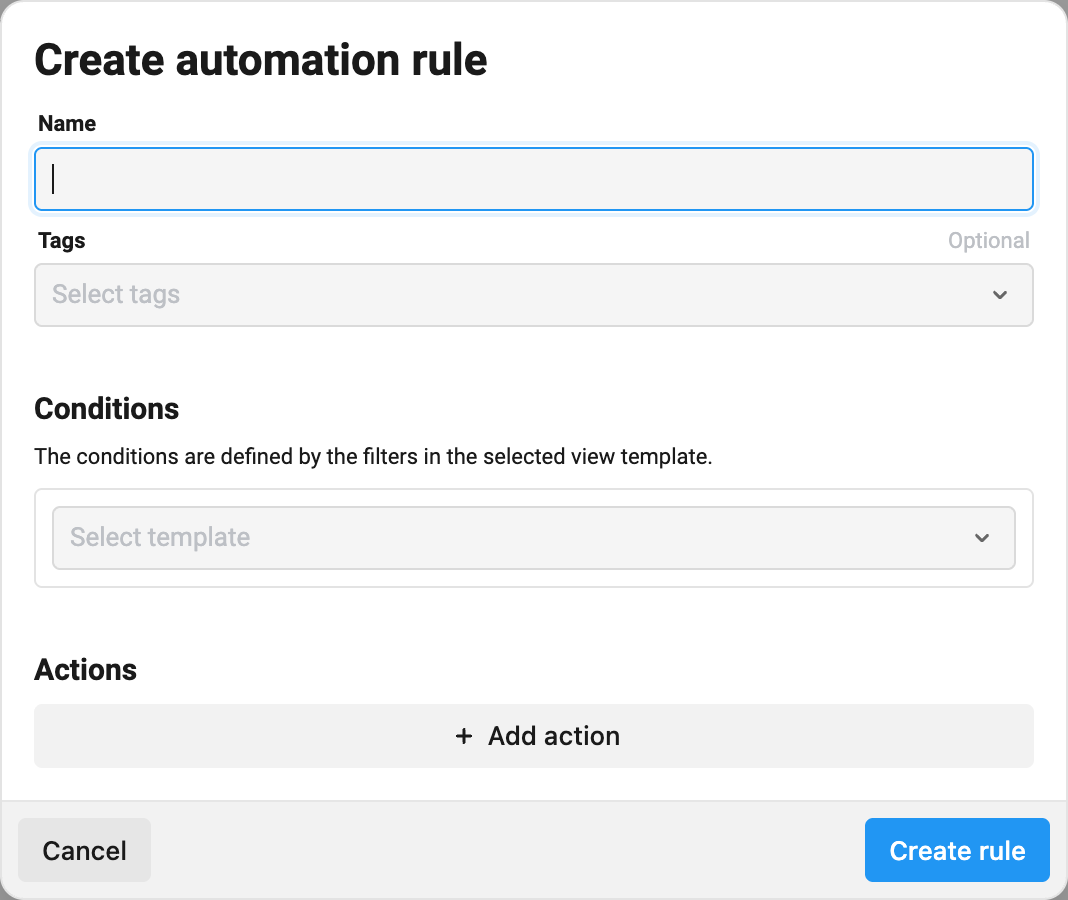Viewport: 1068px width, 900px height.
Task: Click the Conditions section template selector area
Action: [x=534, y=537]
